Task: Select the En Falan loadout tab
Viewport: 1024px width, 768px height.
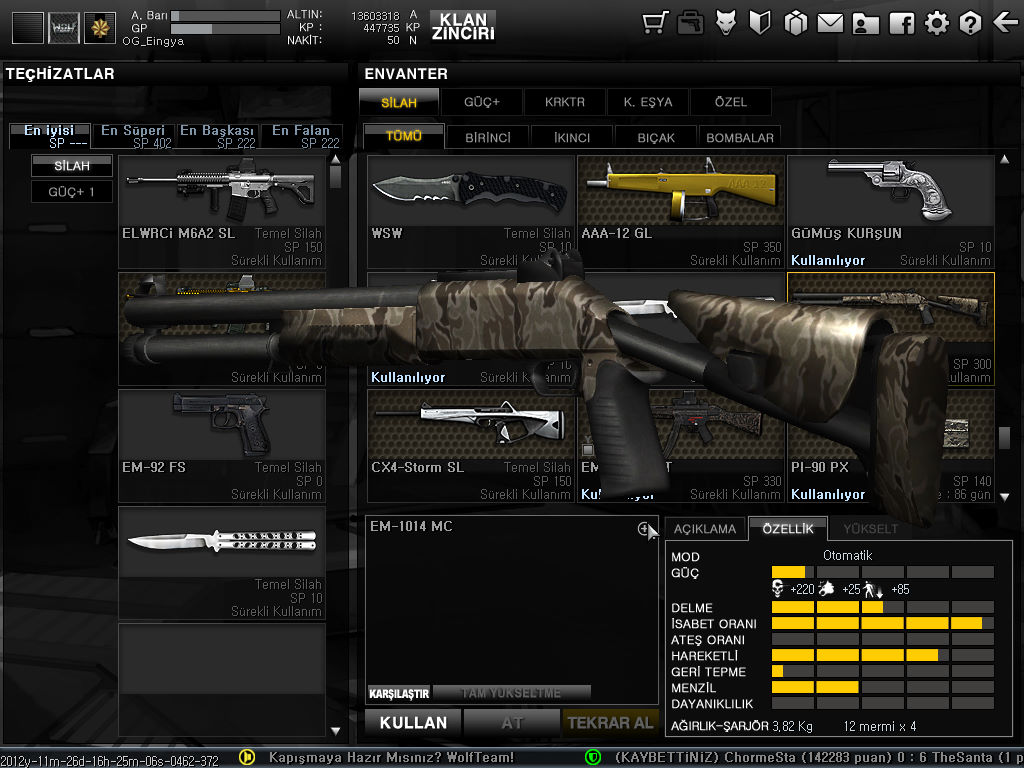Action: (x=301, y=136)
